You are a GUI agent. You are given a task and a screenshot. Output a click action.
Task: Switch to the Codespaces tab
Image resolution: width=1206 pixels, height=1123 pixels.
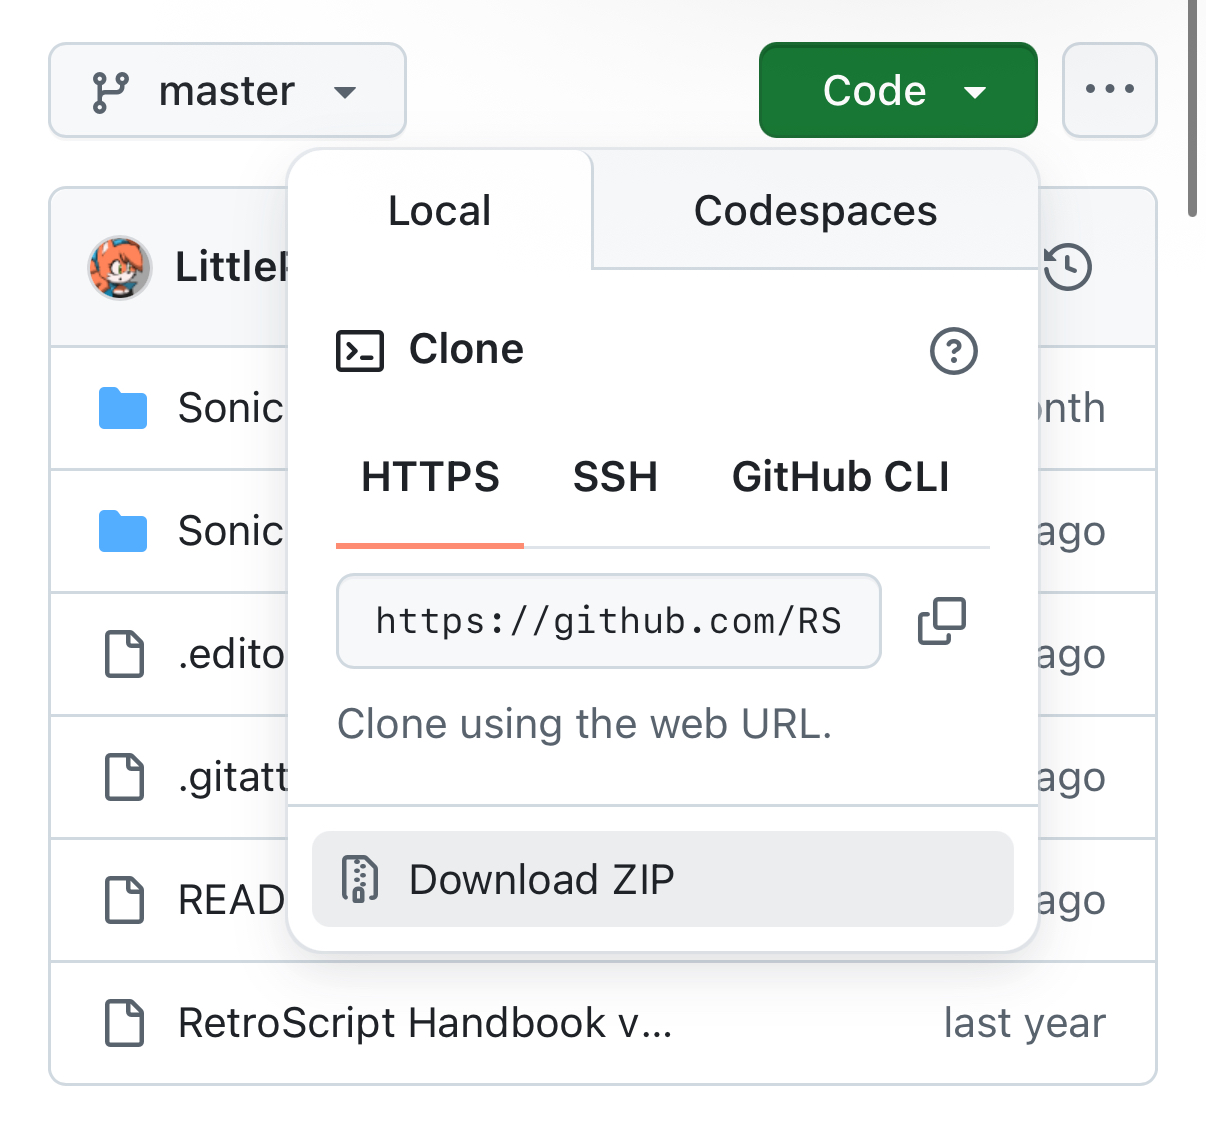pos(815,210)
